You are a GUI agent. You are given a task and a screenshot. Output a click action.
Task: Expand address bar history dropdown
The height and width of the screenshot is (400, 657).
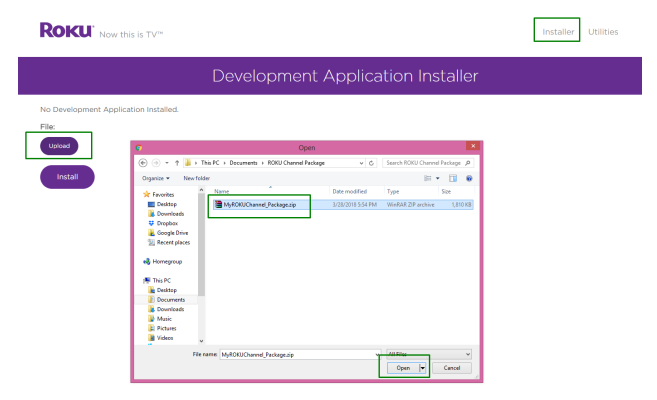click(x=361, y=163)
